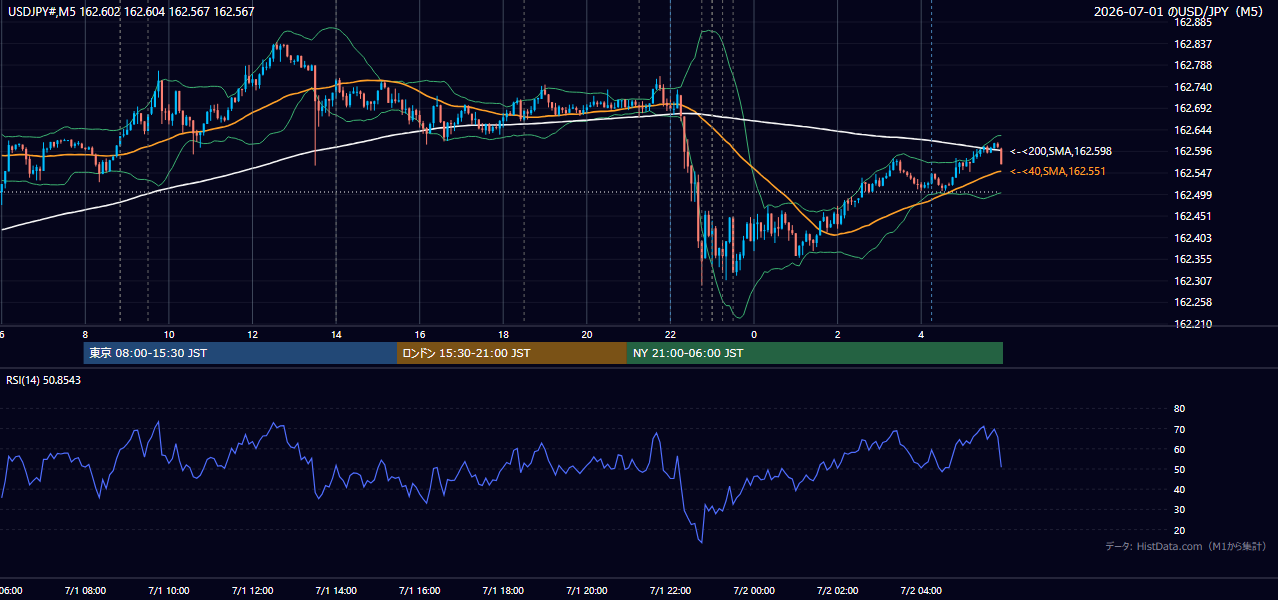1278x600 pixels.
Task: Click hour label 22 on price chart axis
Action: point(670,334)
